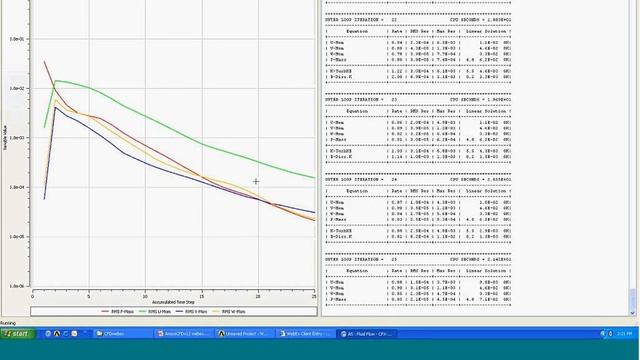The height and width of the screenshot is (360, 640).
Task: Click the Accumulated Time Step axis label
Action: pos(173,302)
